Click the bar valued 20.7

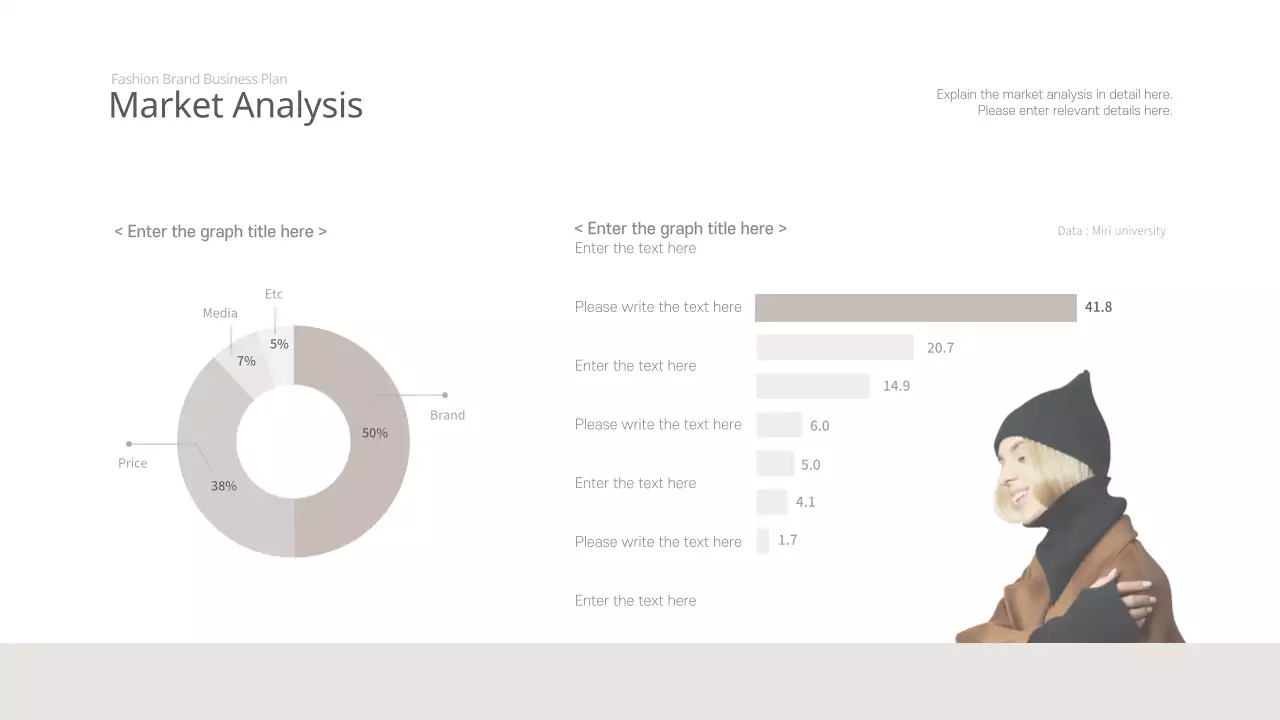(835, 348)
